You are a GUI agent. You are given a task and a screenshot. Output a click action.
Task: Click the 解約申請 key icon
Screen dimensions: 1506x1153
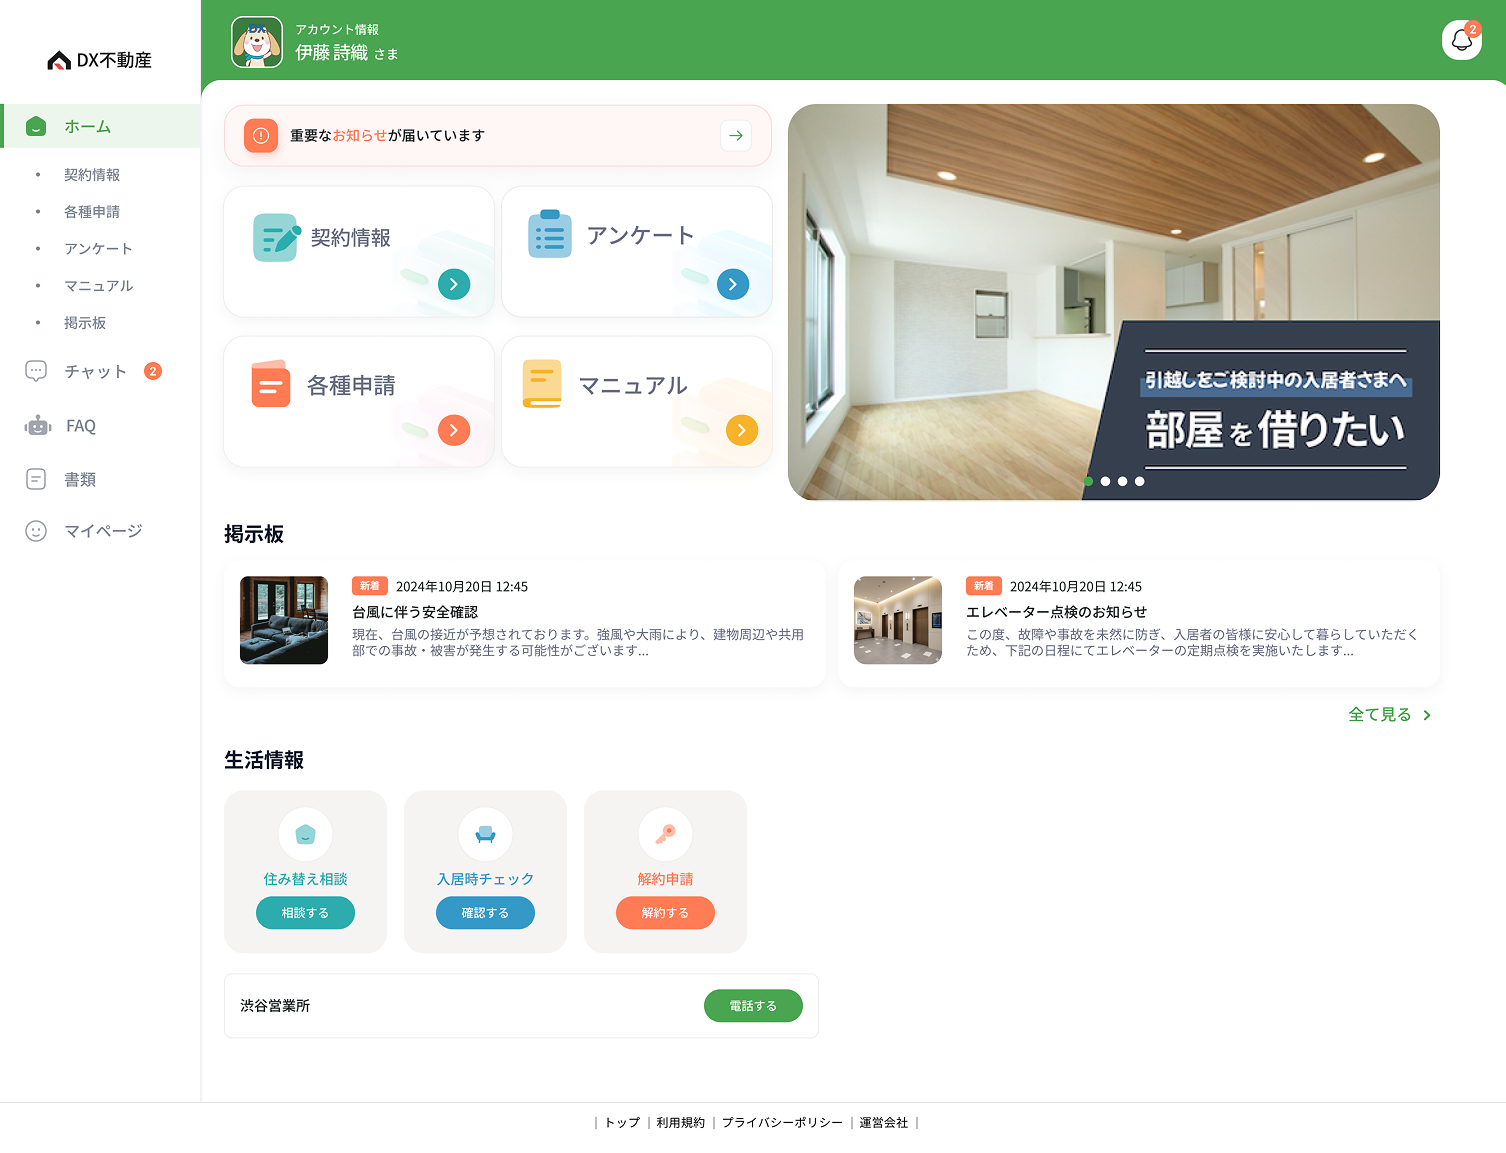click(x=665, y=834)
